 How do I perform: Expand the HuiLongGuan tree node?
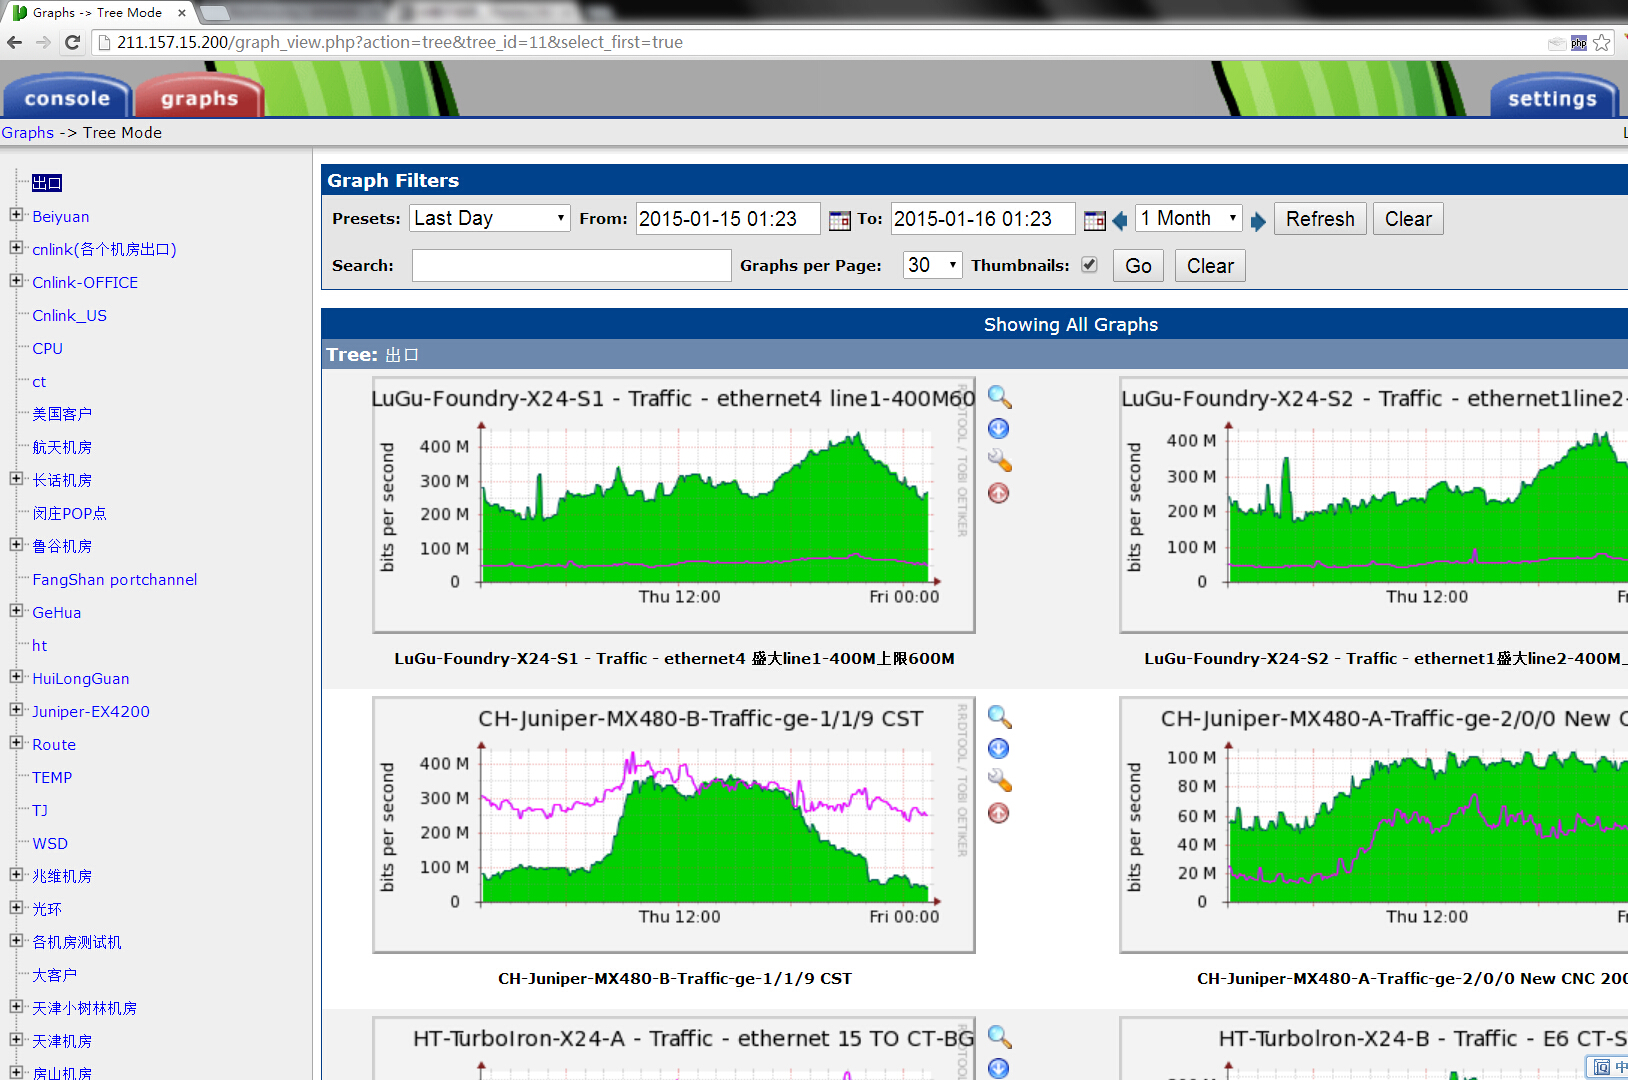pos(16,677)
